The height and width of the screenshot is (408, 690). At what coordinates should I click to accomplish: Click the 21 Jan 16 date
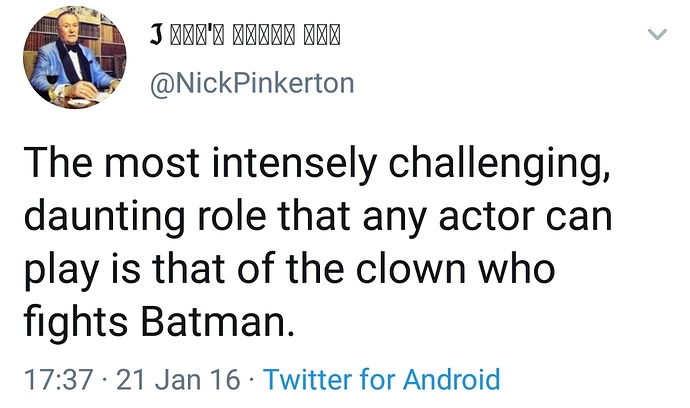click(x=180, y=380)
